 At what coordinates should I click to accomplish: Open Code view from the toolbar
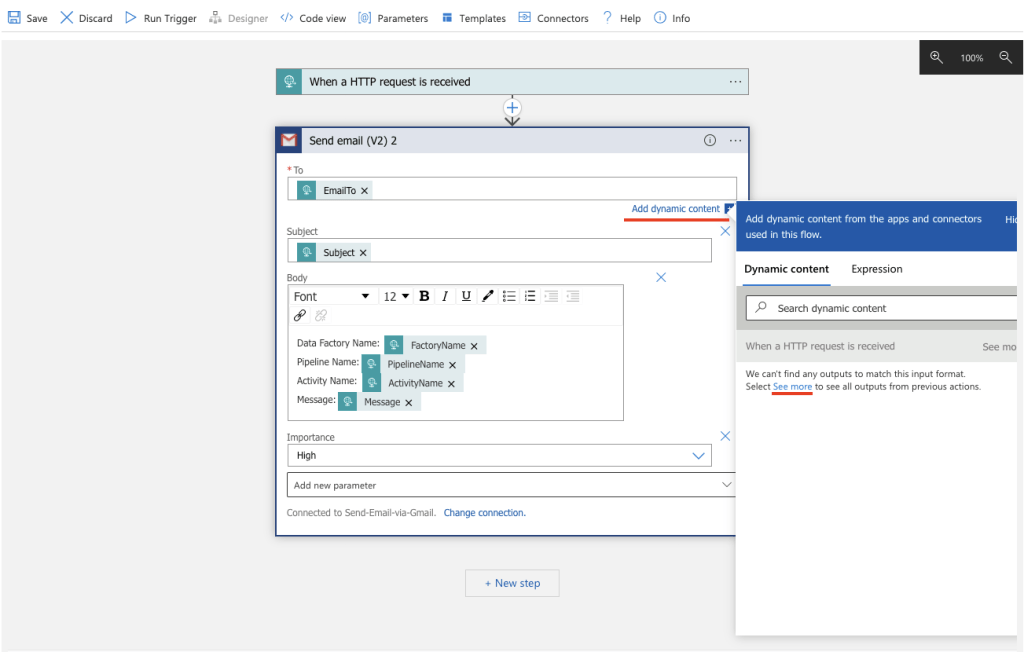[x=312, y=18]
